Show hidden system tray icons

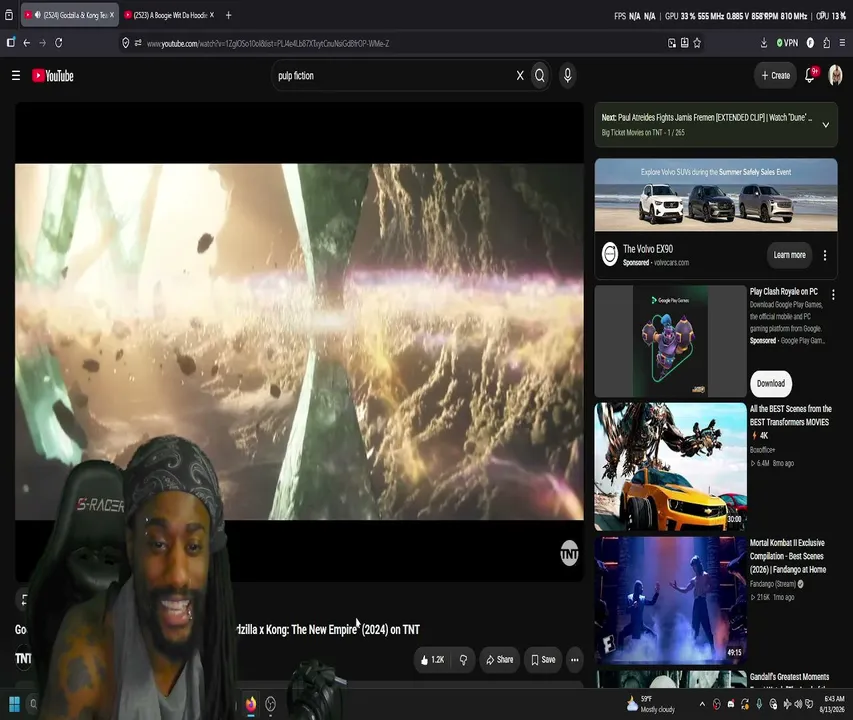click(702, 704)
